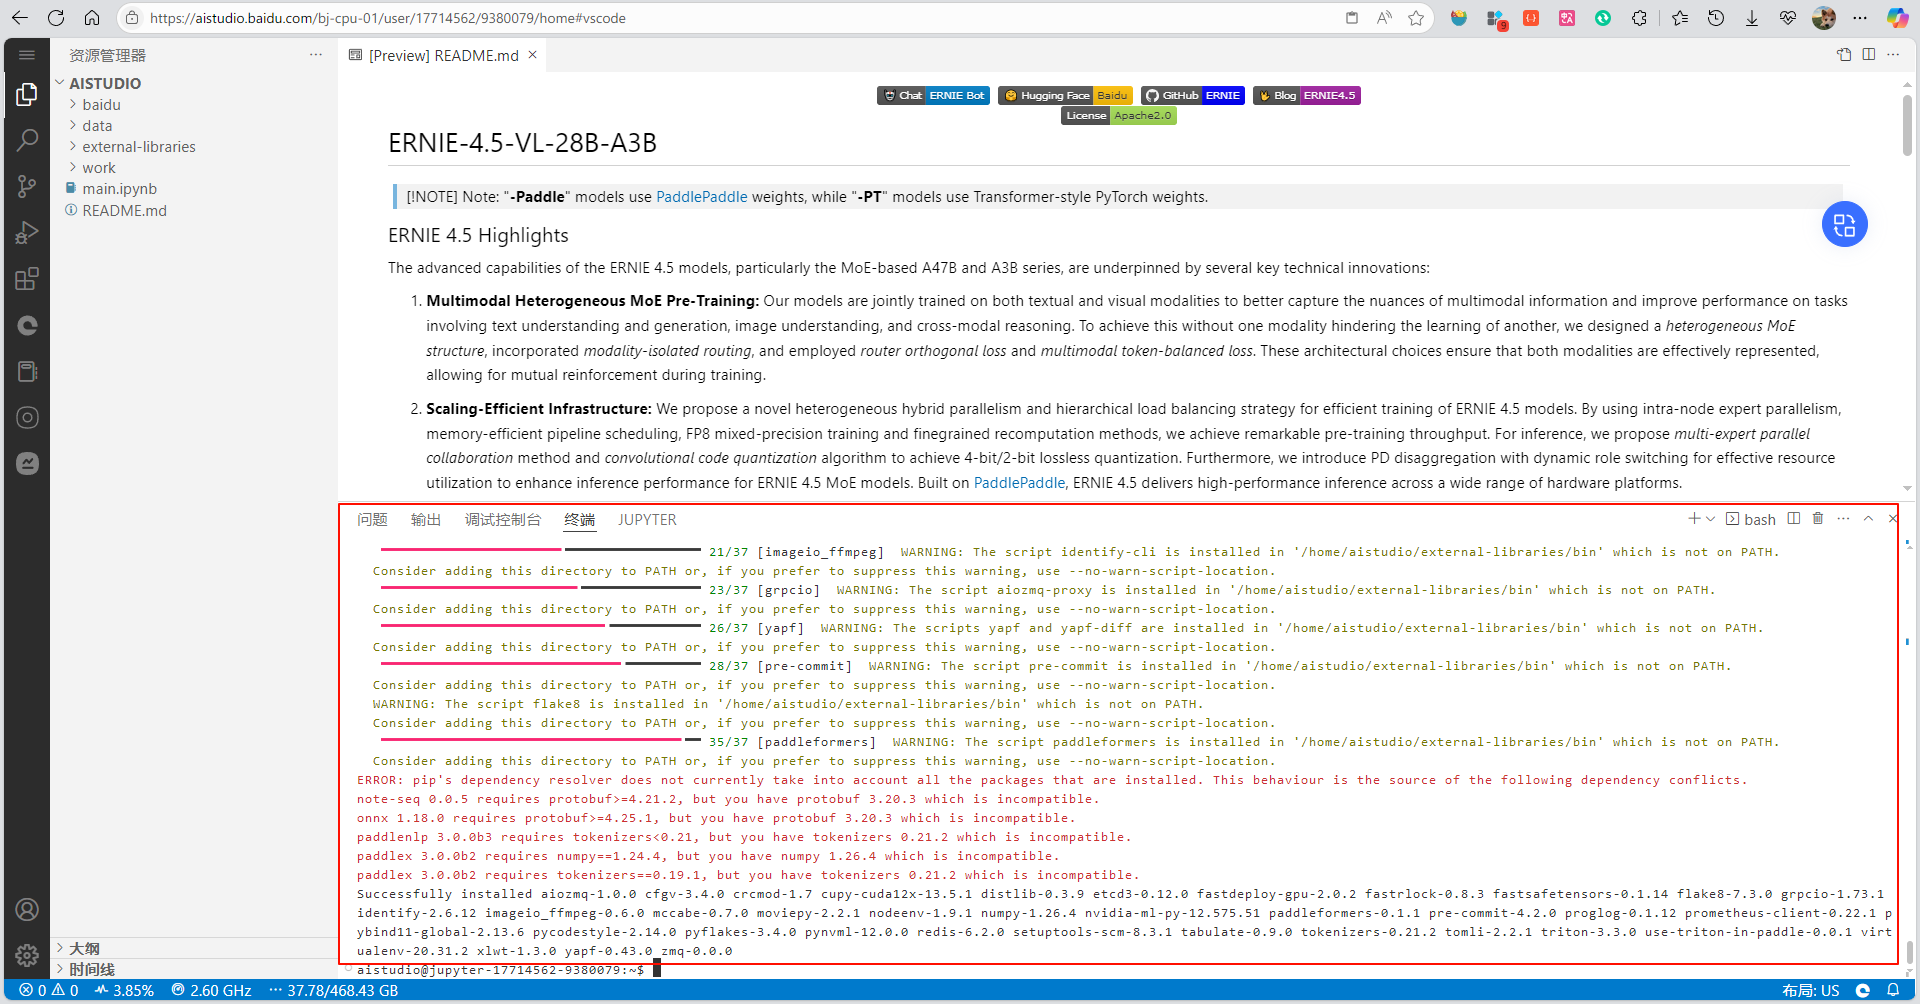
Task: Open browser history
Action: tap(1716, 18)
